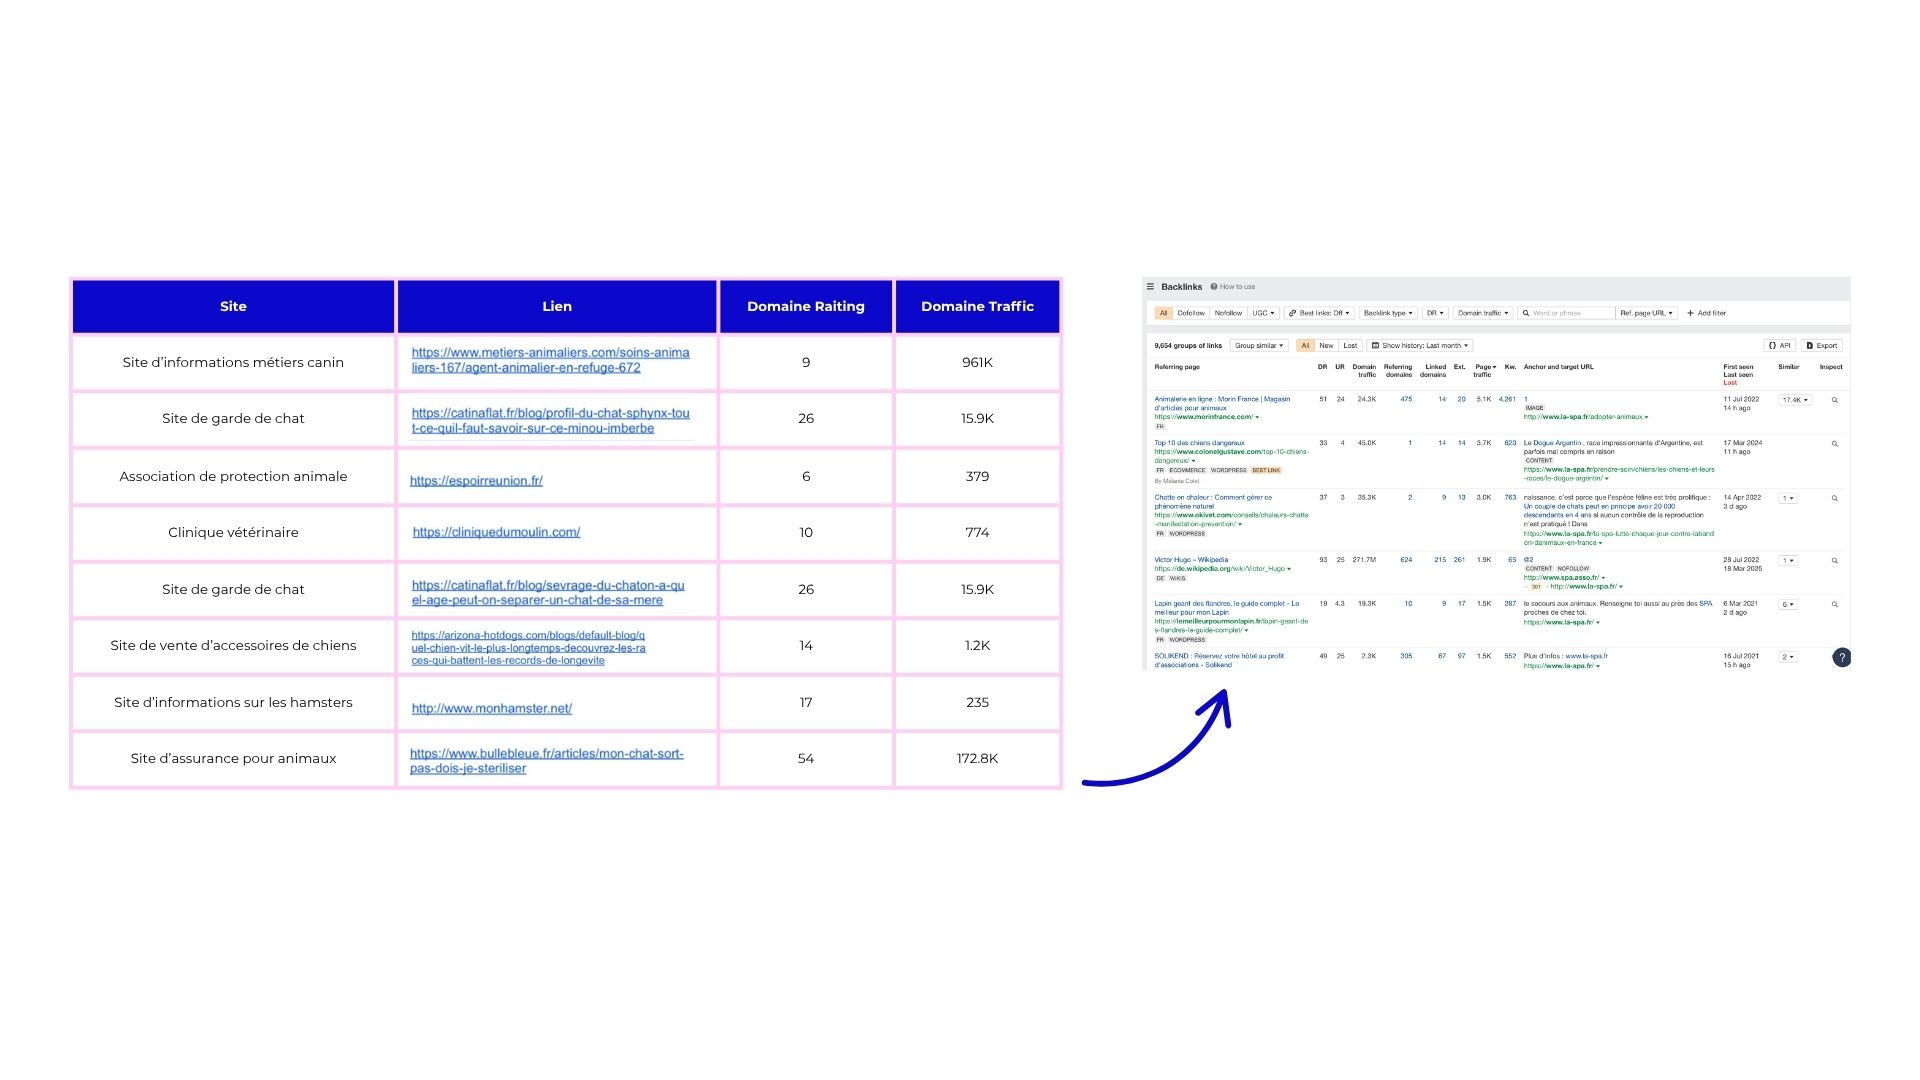Screen dimensions: 1920x1080
Task: Sort by the Page traffic column header
Action: 1485,370
